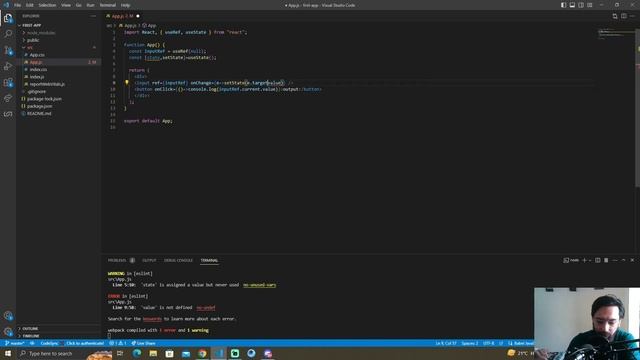Toggle the secondary sidebar layout button
Screen dimensions: 640x360
(x=581, y=5)
